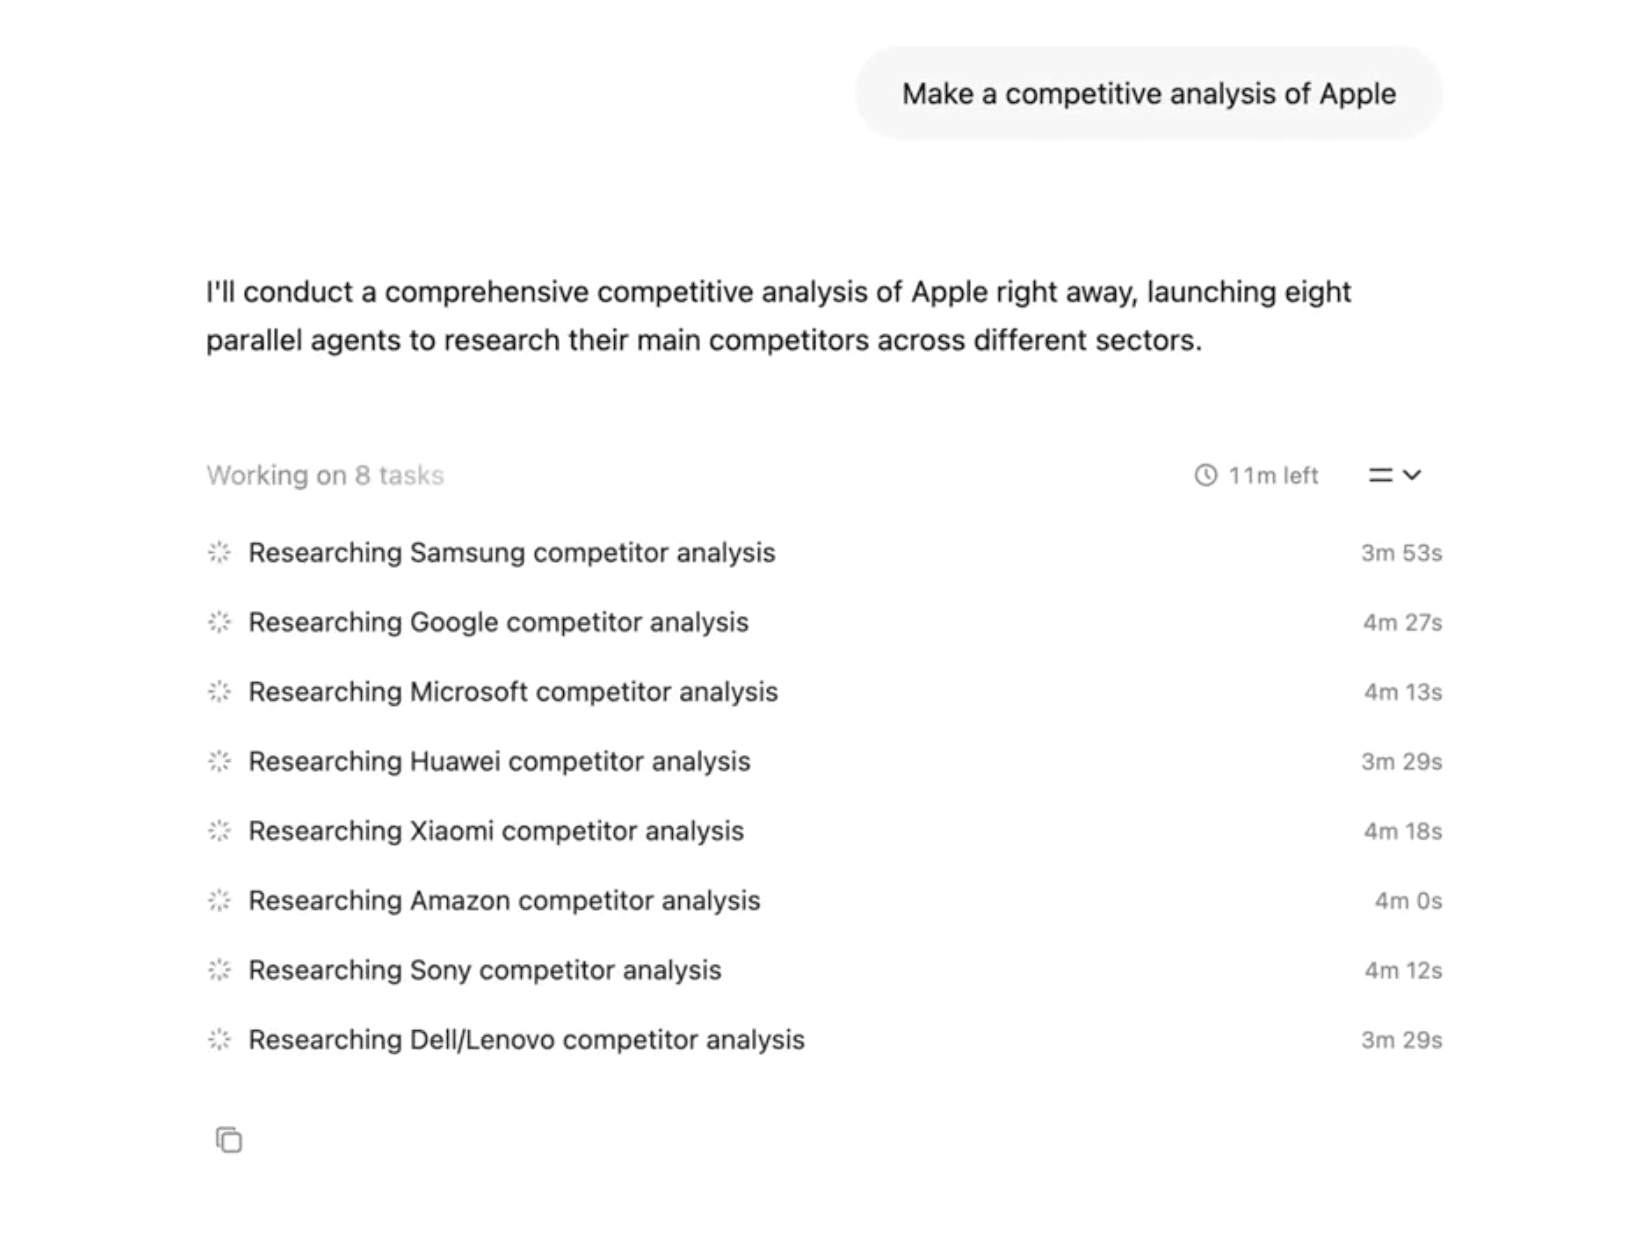1652x1244 pixels.
Task: Click the Amazon task loading spinner icon
Action: pos(219,901)
